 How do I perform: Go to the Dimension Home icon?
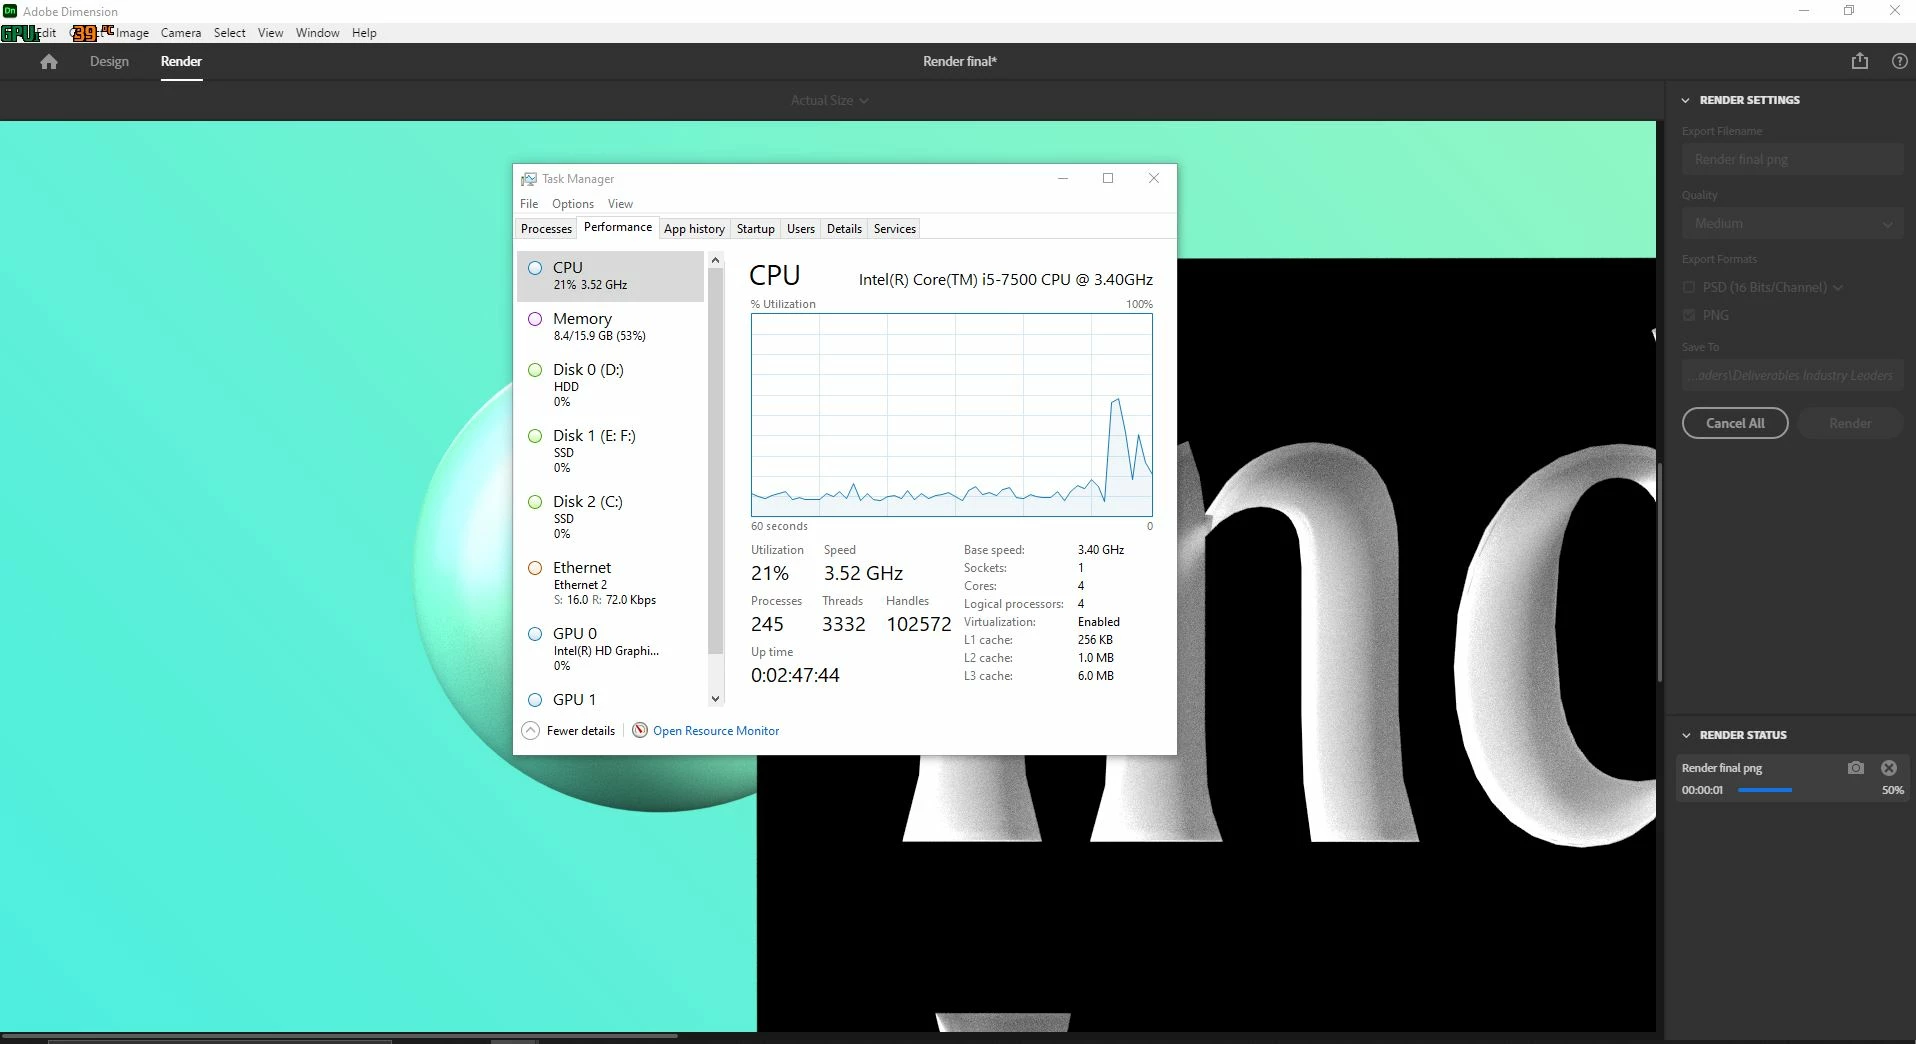(x=48, y=61)
